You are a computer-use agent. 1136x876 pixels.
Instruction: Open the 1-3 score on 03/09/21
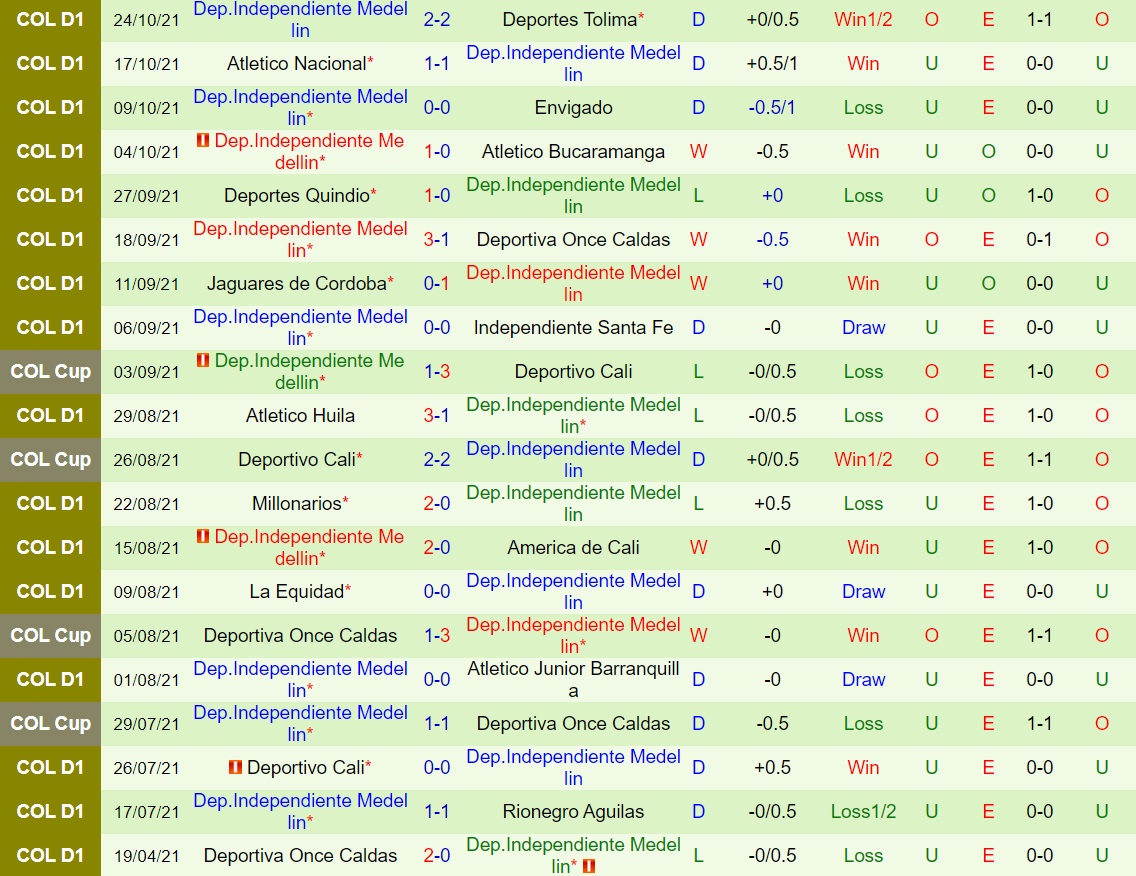point(437,372)
